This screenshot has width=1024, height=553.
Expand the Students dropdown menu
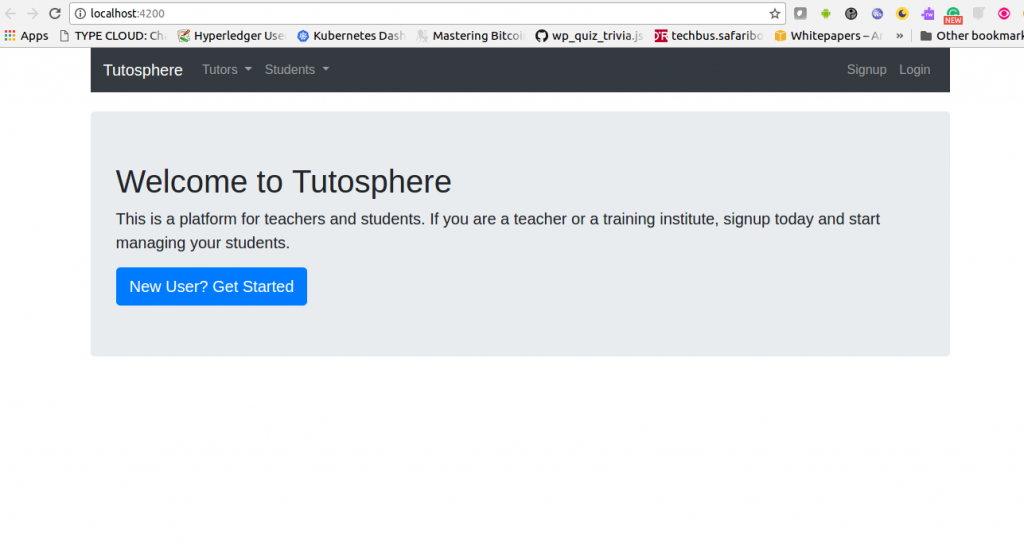pos(296,70)
